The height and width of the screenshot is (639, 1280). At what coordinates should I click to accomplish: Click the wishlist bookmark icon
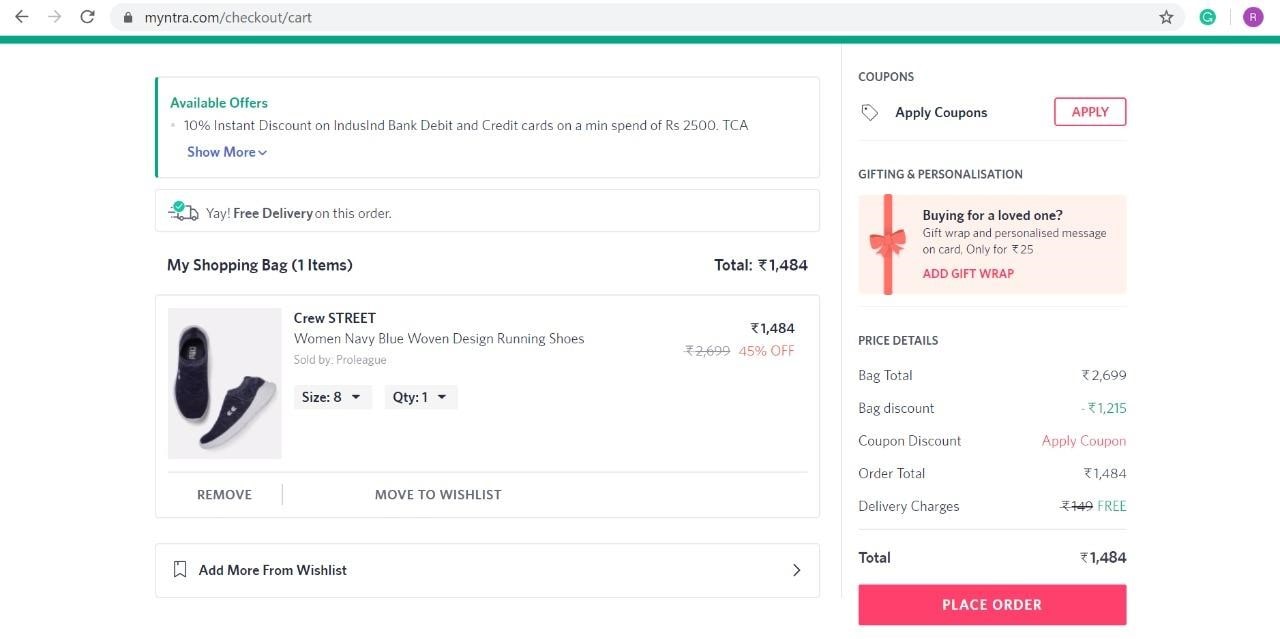click(180, 570)
